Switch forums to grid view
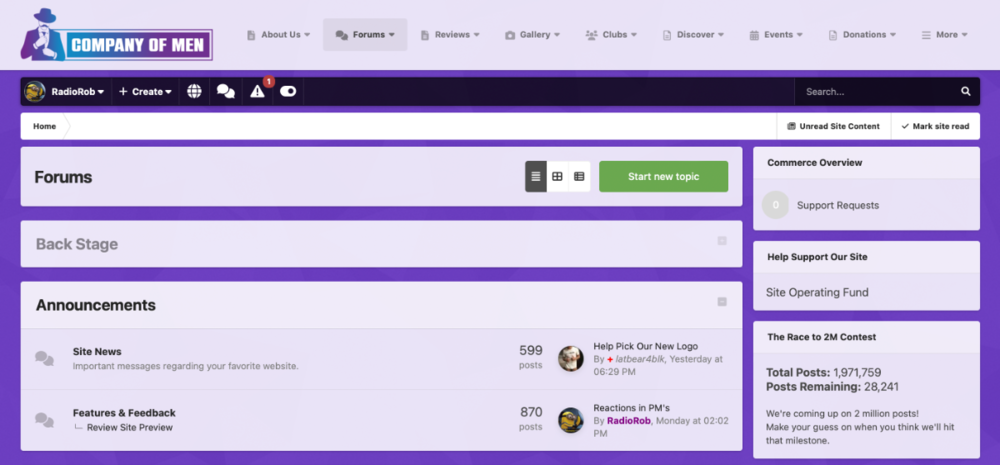The height and width of the screenshot is (465, 1000). 557,177
